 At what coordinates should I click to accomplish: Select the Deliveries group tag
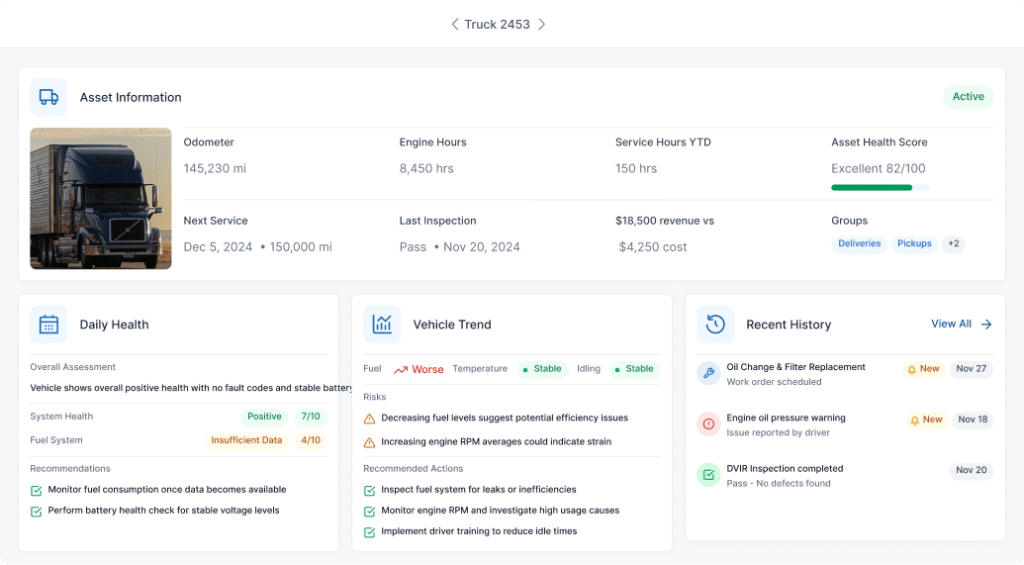point(859,244)
